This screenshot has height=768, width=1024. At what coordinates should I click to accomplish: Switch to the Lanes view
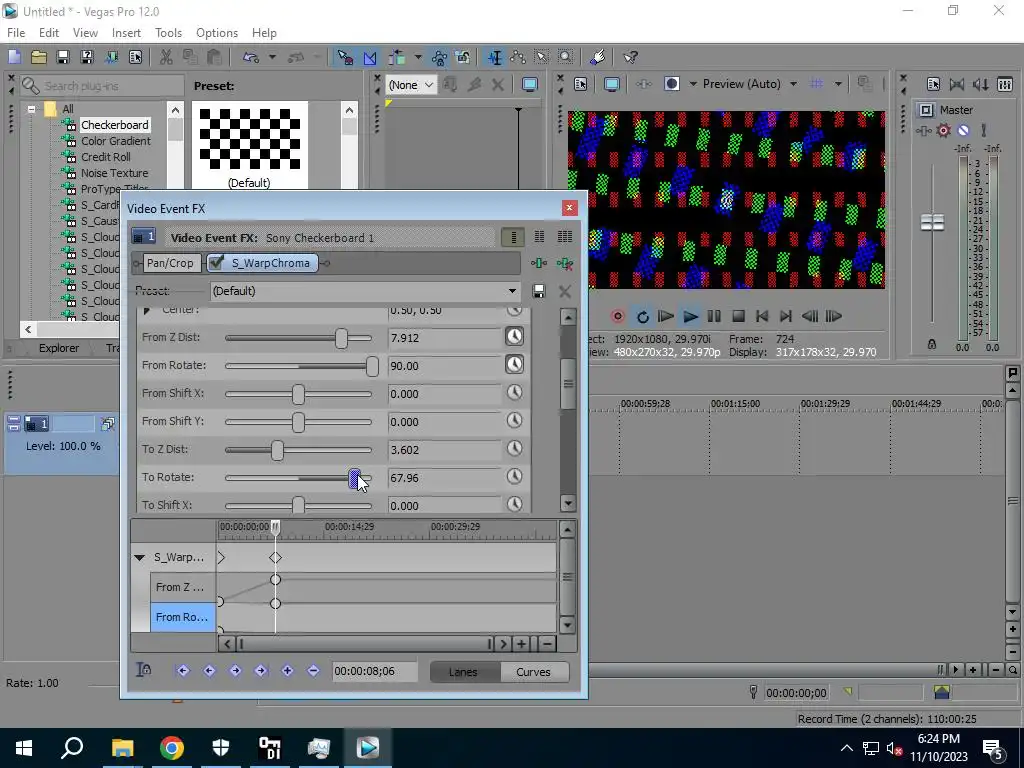click(x=463, y=672)
